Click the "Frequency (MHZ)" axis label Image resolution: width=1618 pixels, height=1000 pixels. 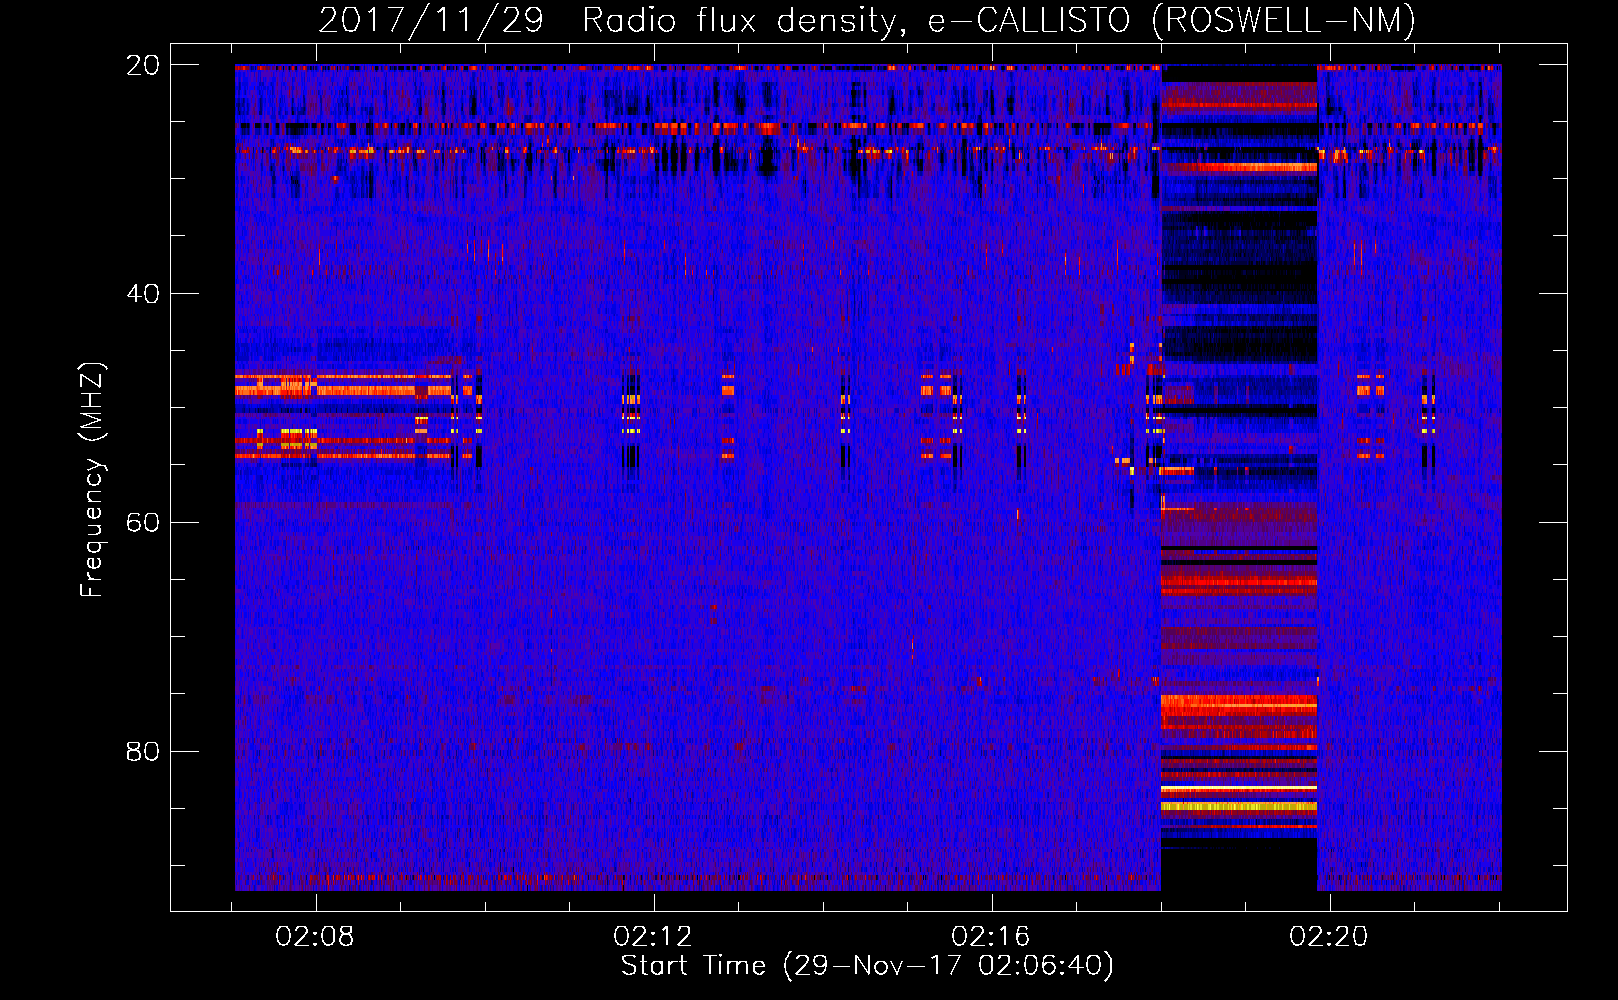coord(92,480)
